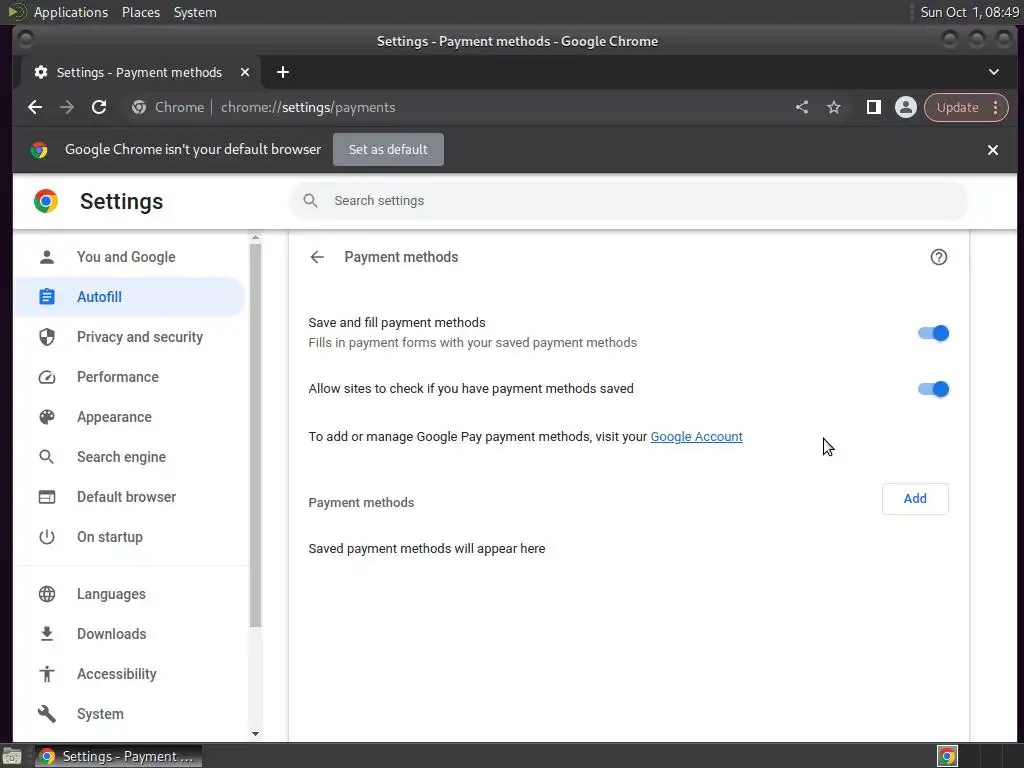Open the Places menu in top panel
The width and height of the screenshot is (1024, 768).
click(141, 12)
